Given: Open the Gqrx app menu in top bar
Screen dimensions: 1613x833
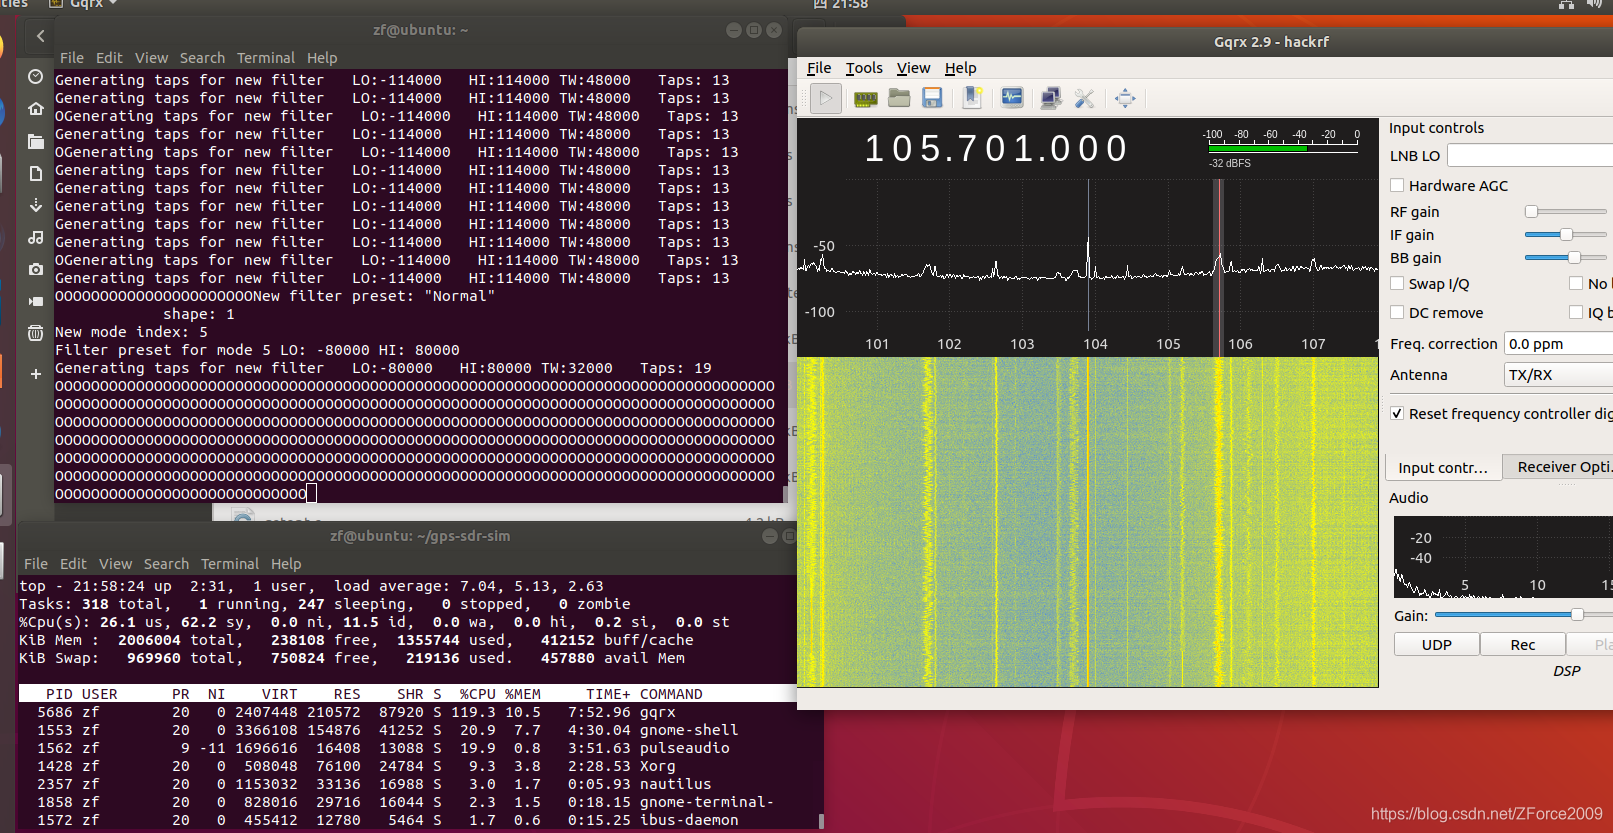Looking at the screenshot, I should tap(84, 4).
